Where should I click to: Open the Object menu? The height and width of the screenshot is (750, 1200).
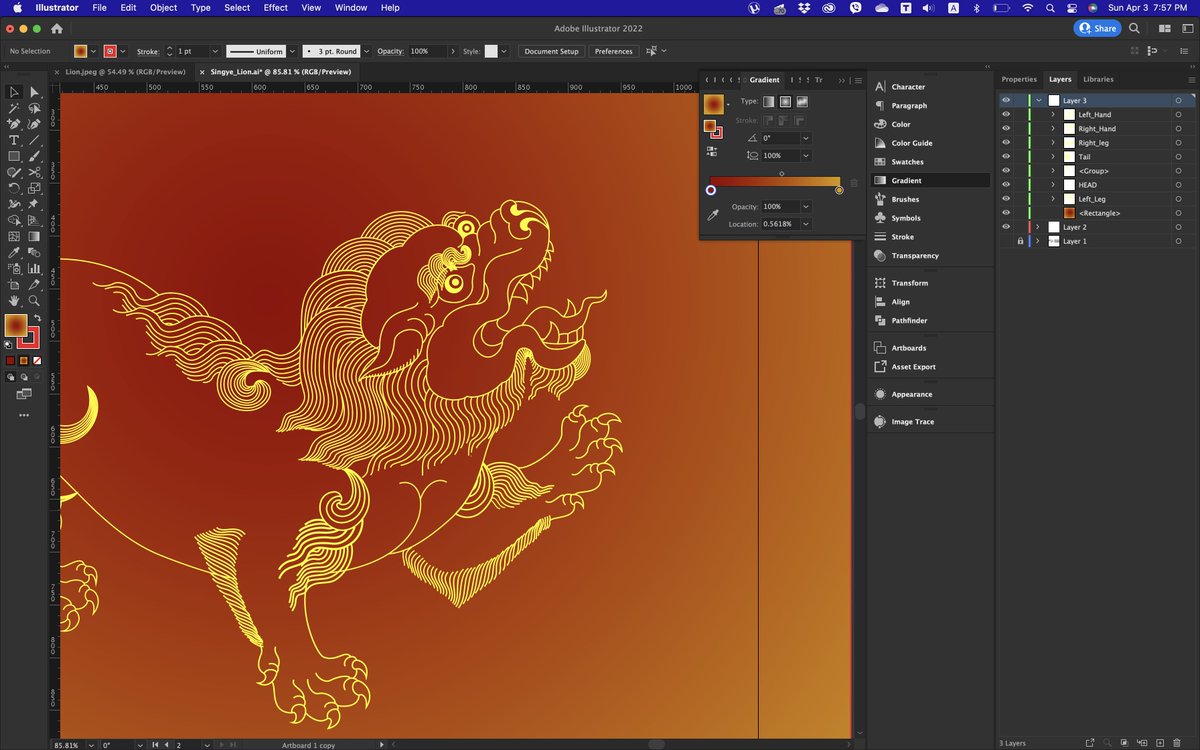(x=163, y=7)
